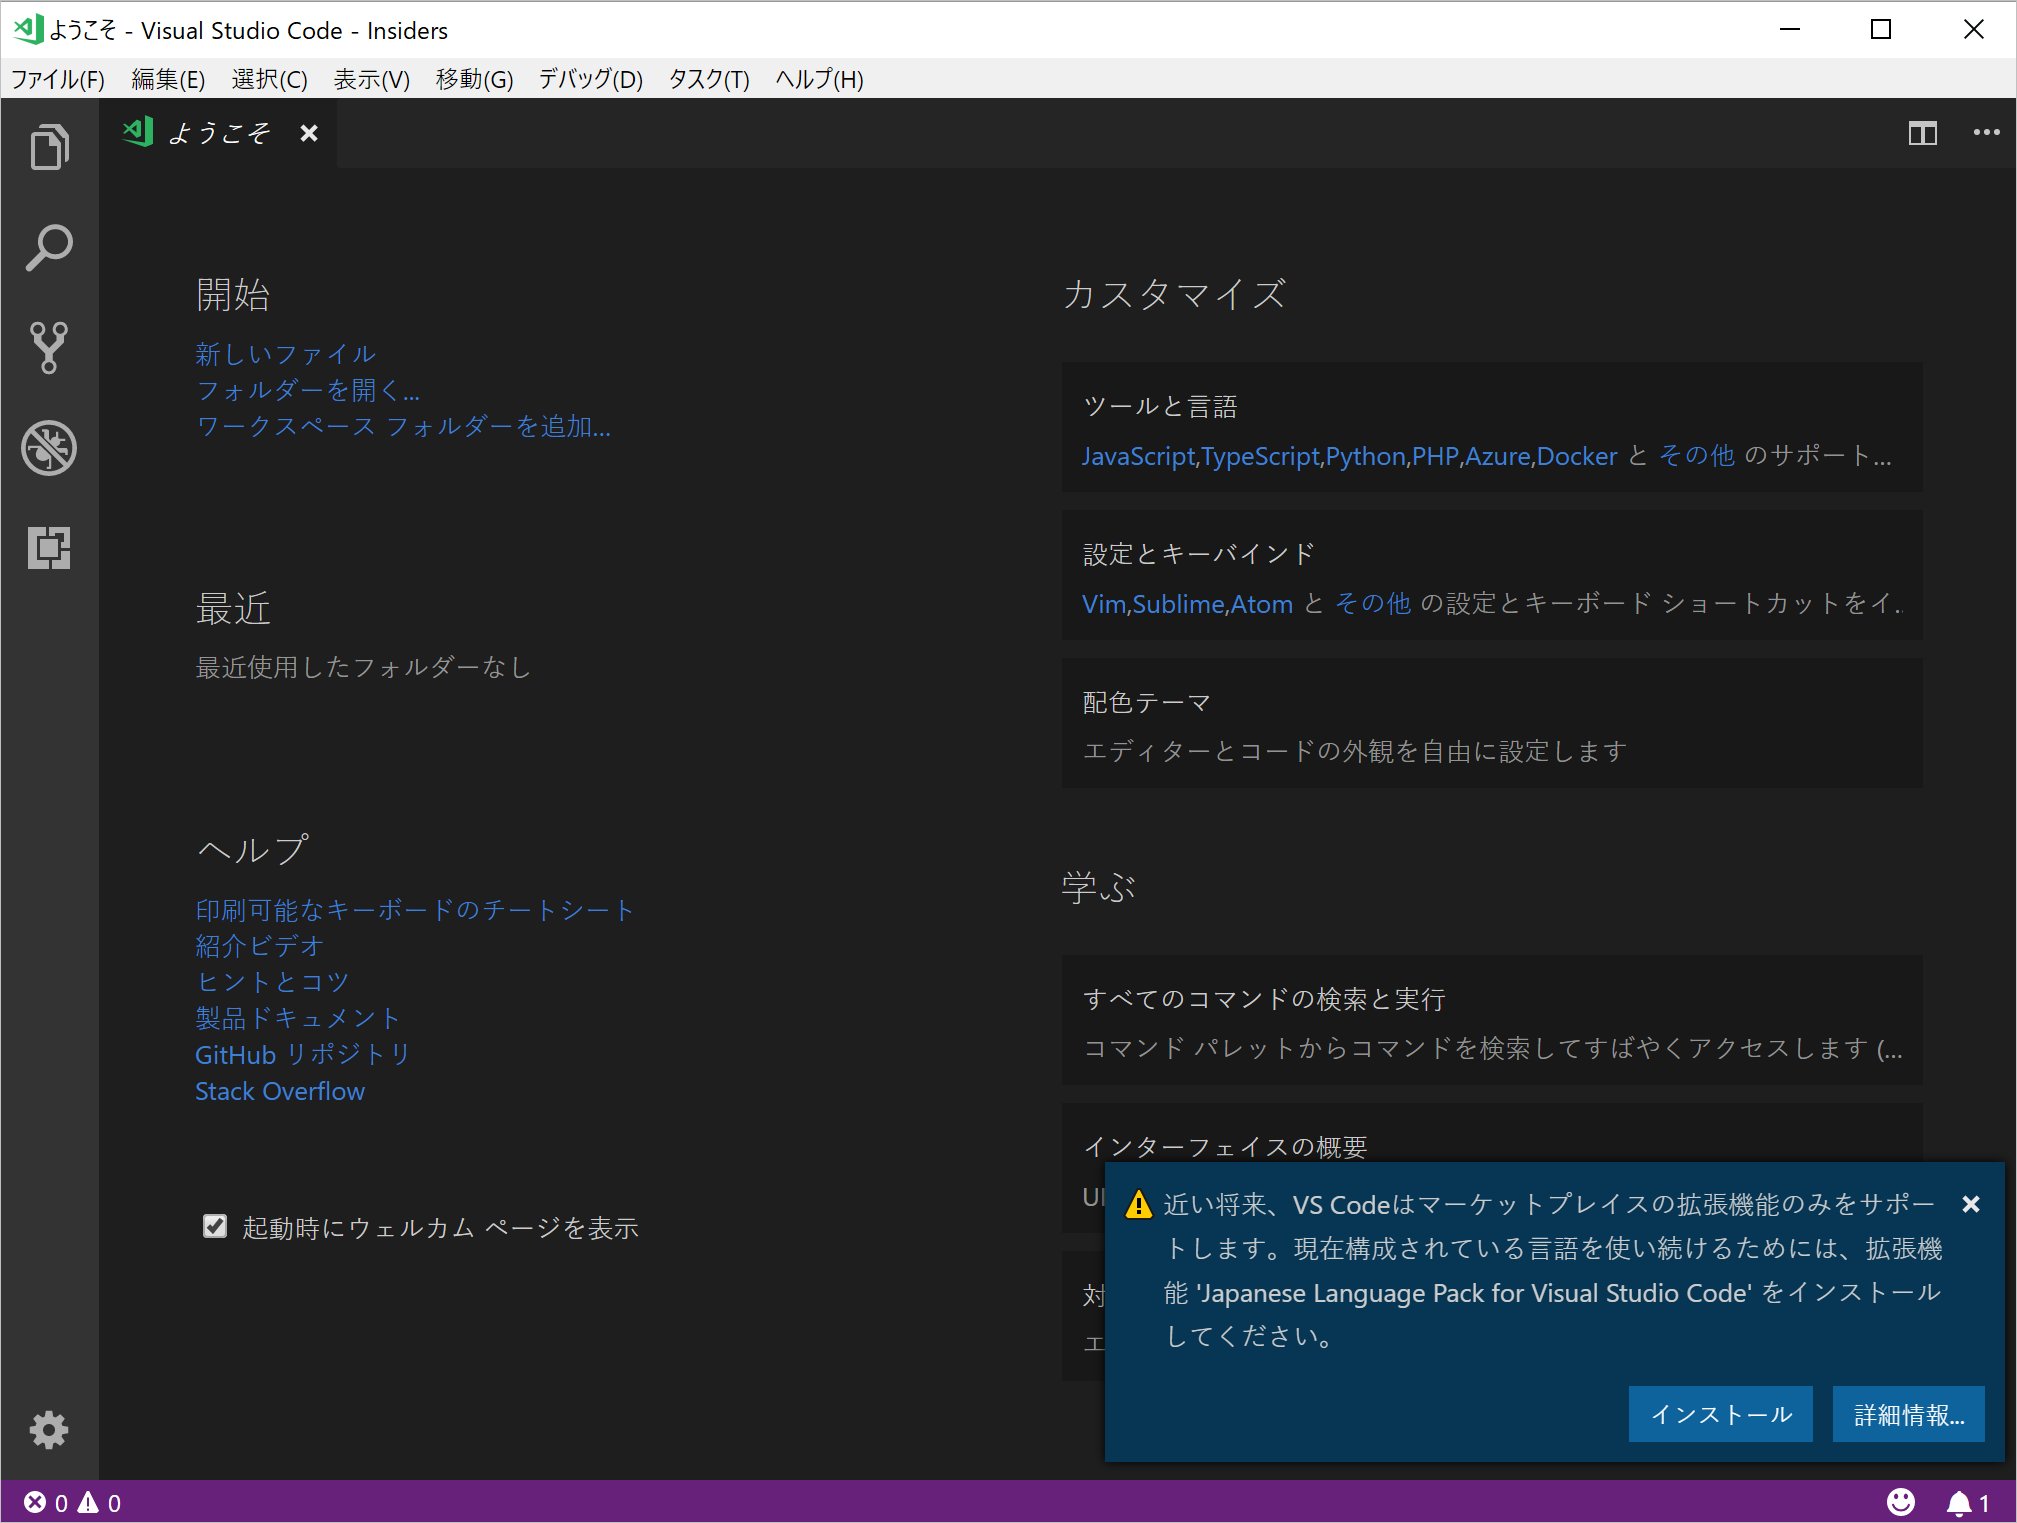
Task: Open the タスク(T) menu
Action: click(x=709, y=79)
